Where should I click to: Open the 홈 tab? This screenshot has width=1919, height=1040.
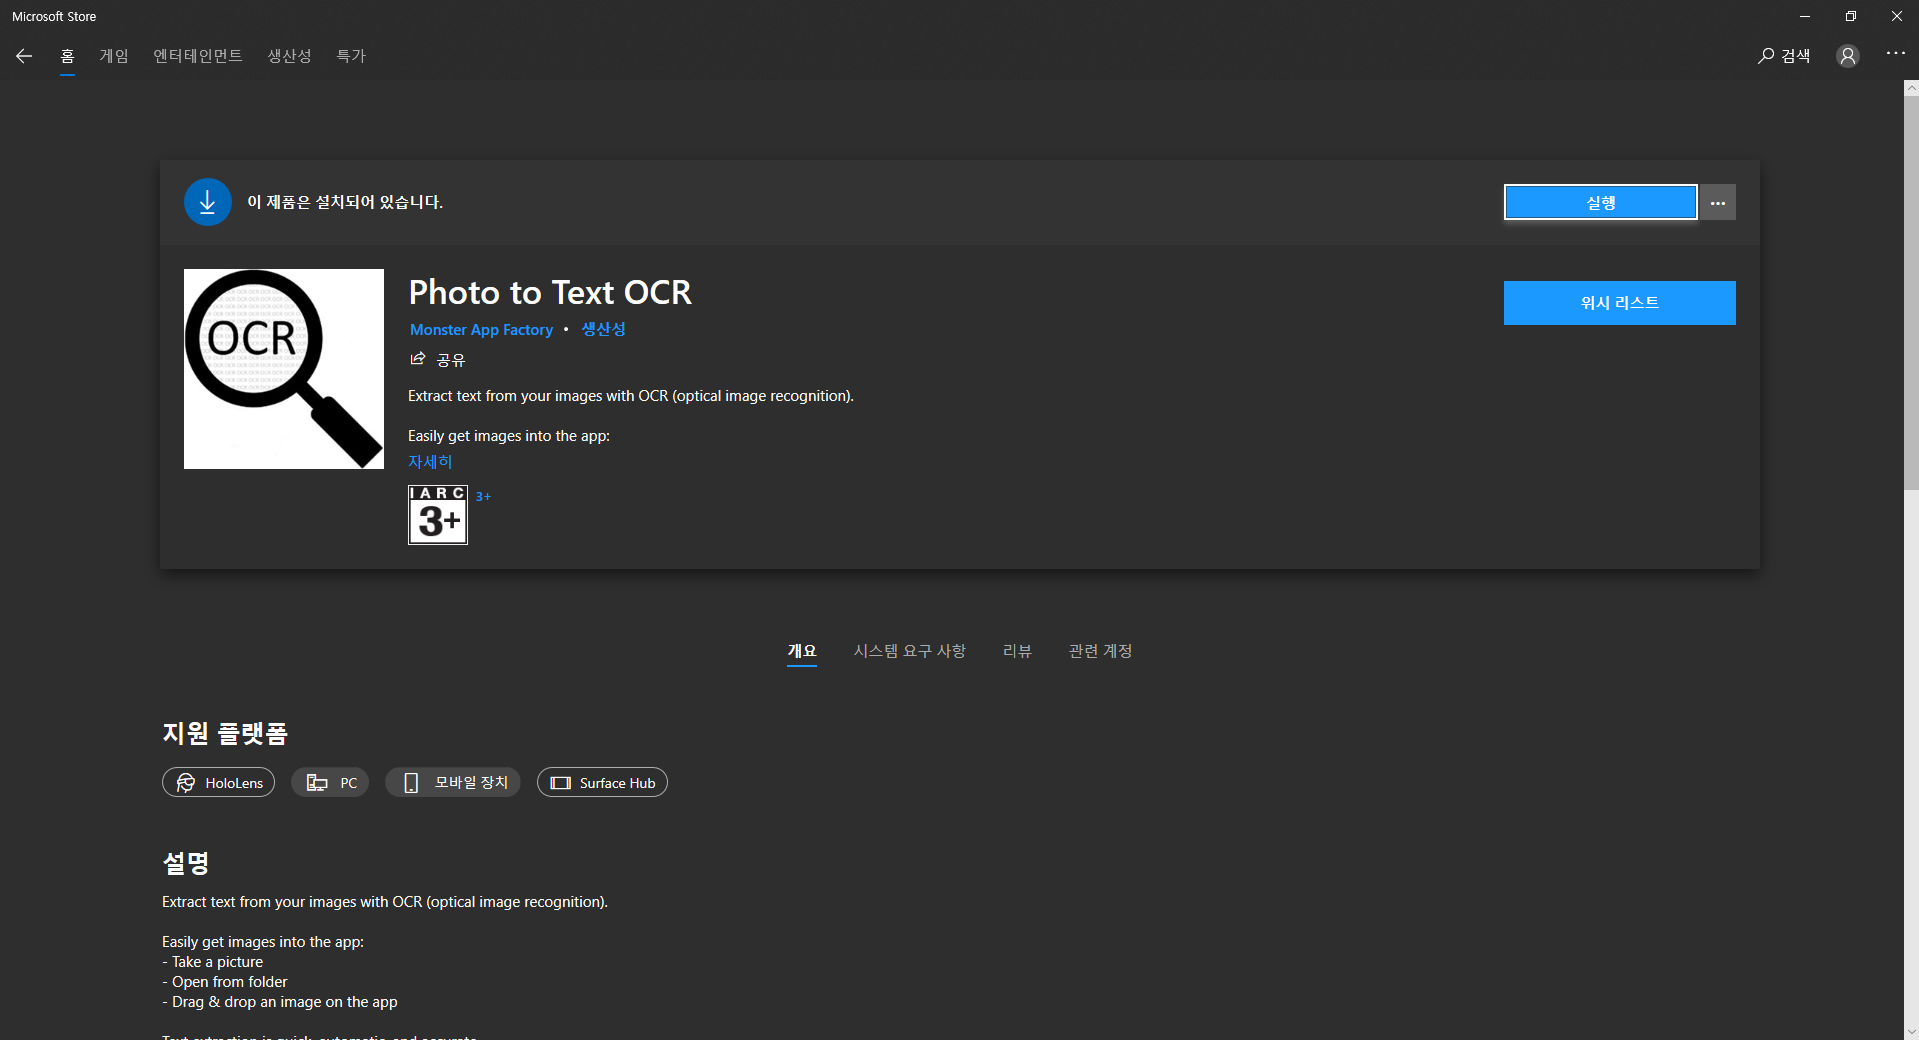[67, 56]
